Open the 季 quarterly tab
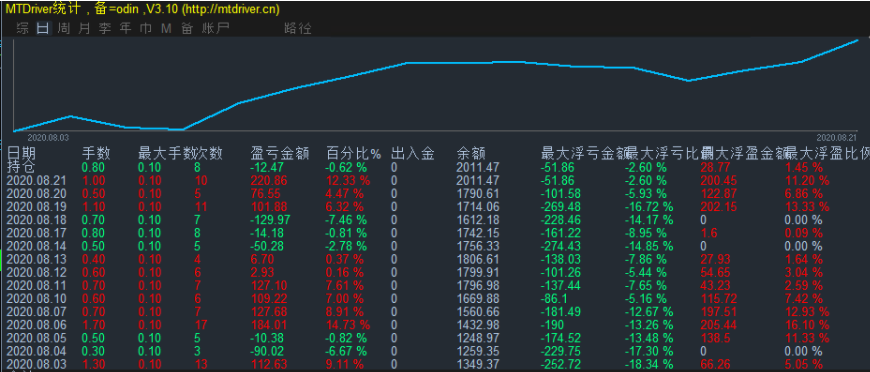Viewport: 870px width, 372px height. click(x=105, y=28)
